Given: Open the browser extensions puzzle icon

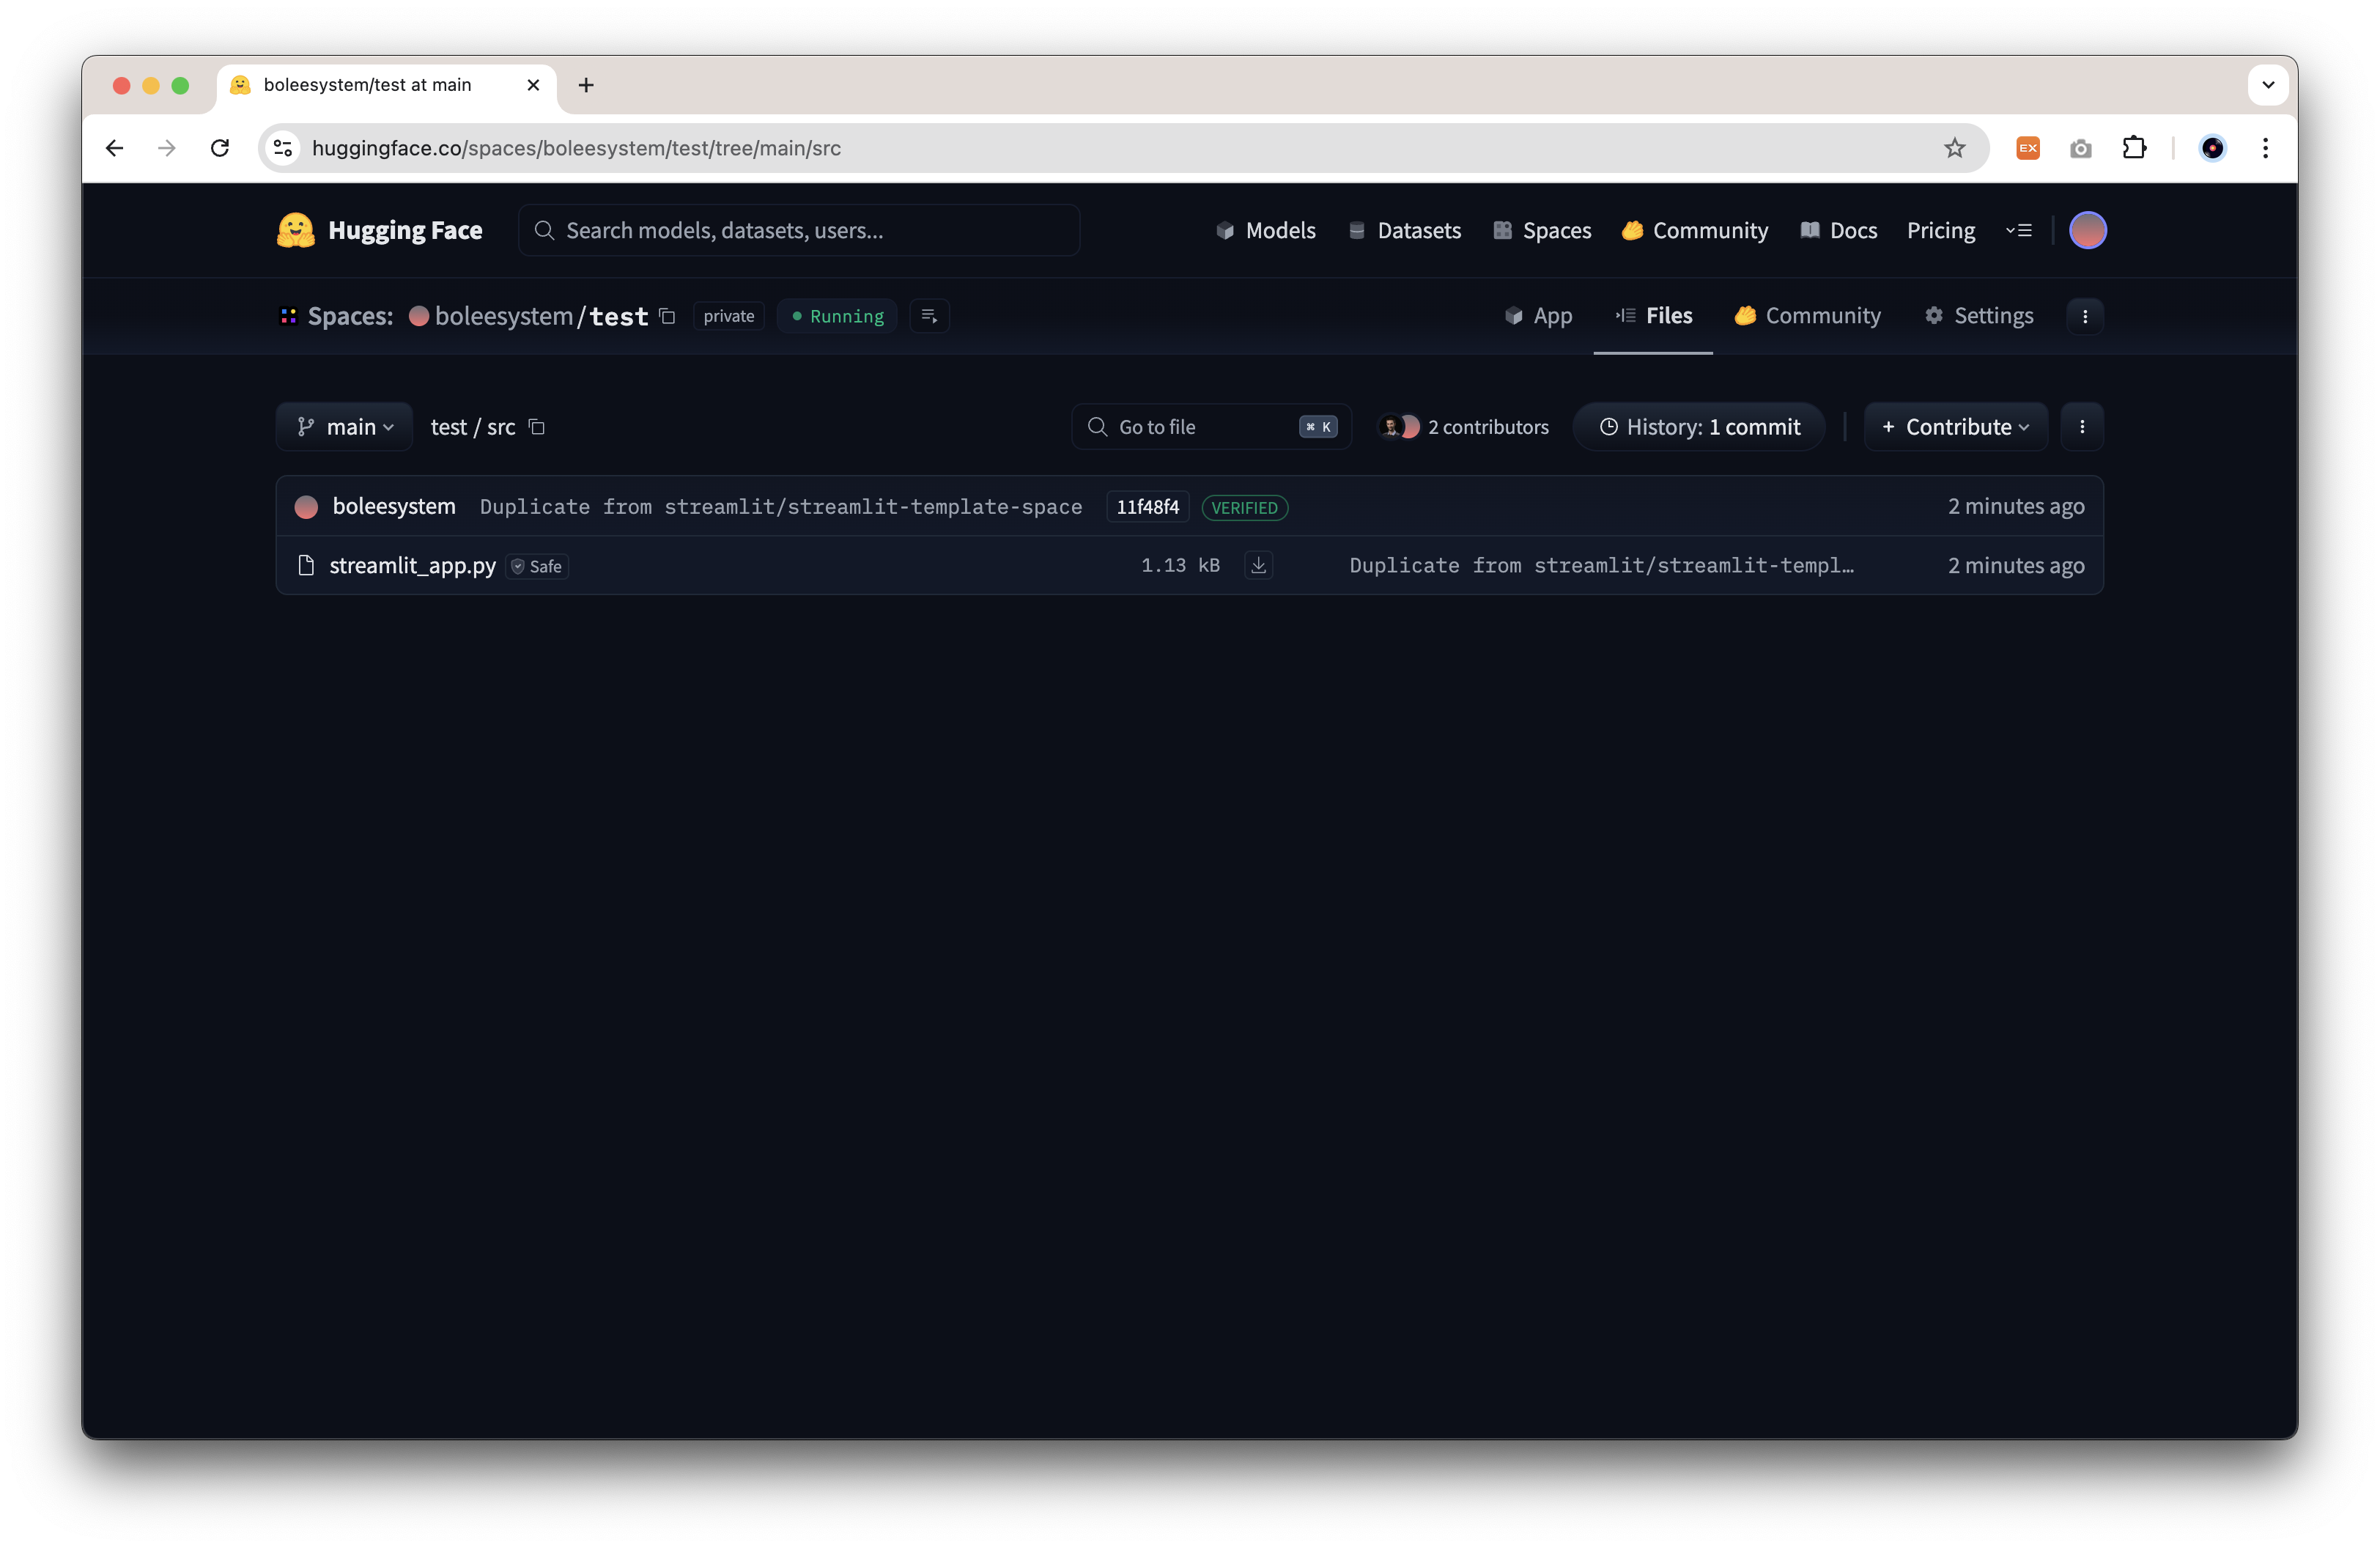Looking at the screenshot, I should point(2134,148).
